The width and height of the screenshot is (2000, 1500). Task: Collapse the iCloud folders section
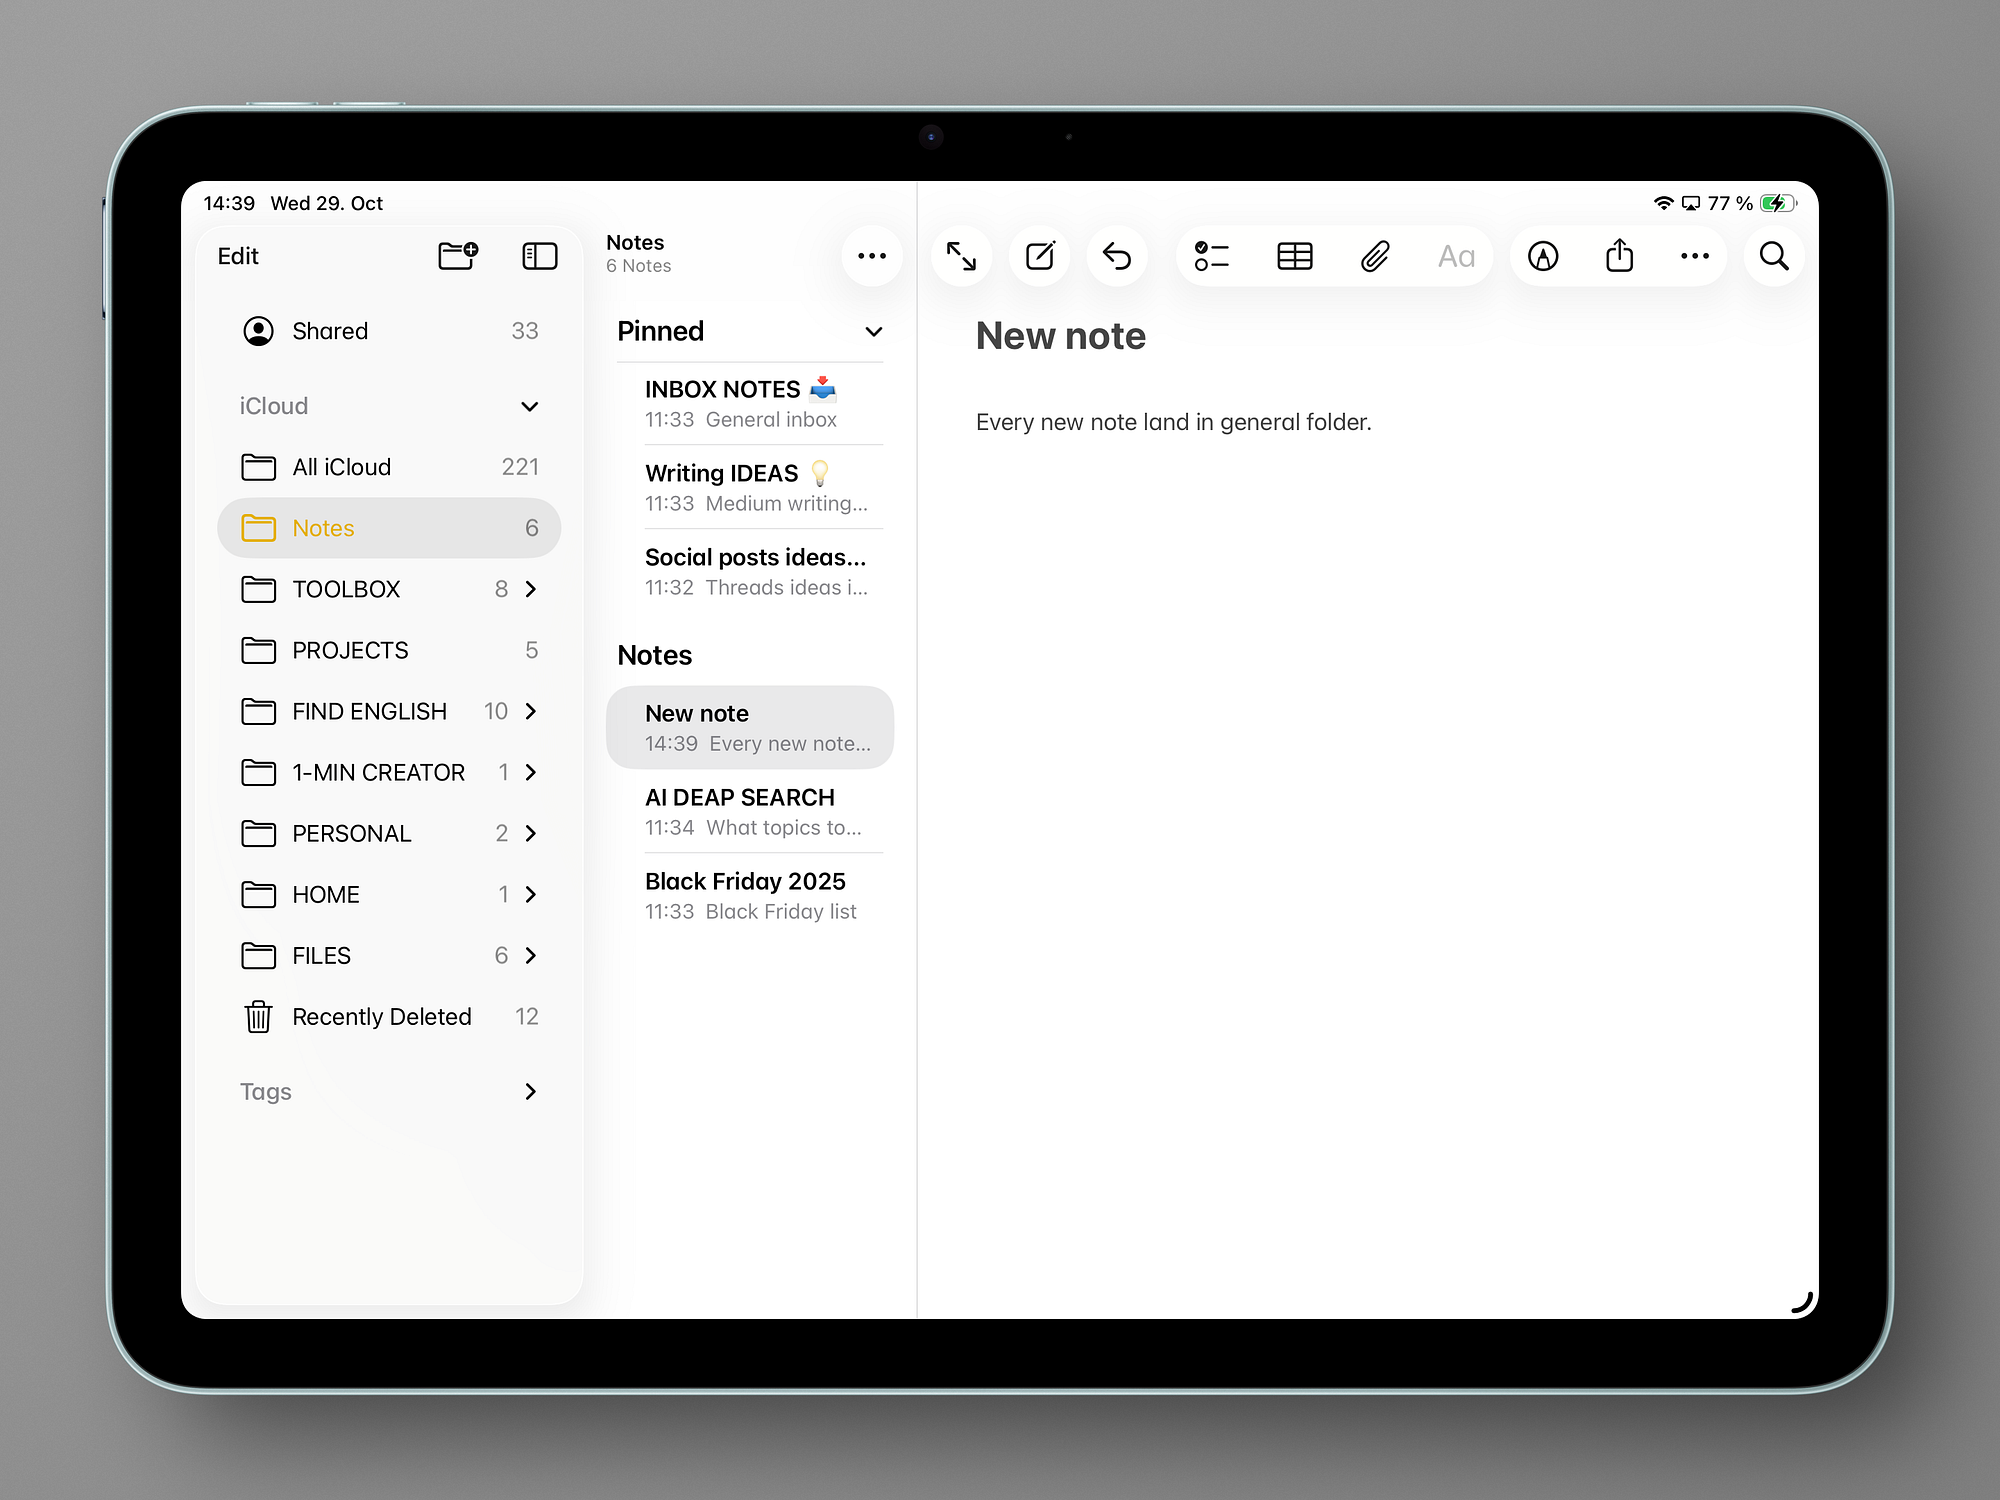point(530,406)
